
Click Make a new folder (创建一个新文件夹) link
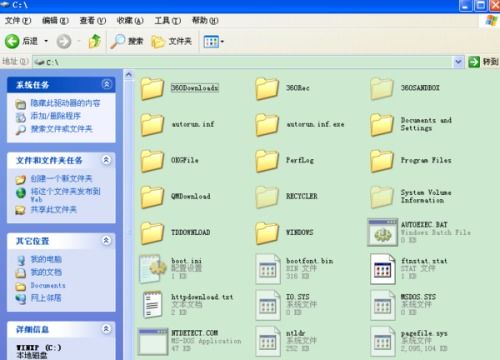click(x=61, y=178)
